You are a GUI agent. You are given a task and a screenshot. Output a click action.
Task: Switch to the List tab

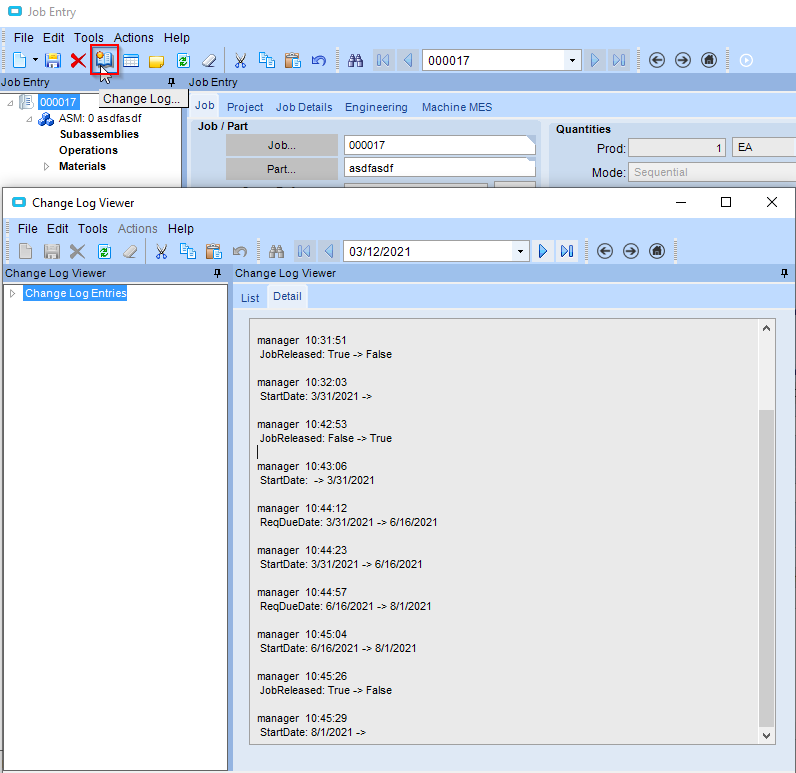(250, 297)
